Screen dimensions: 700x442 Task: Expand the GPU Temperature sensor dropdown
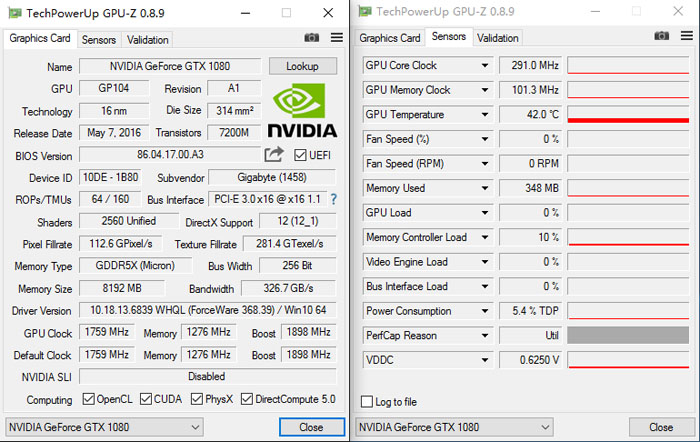pyautogui.click(x=485, y=114)
